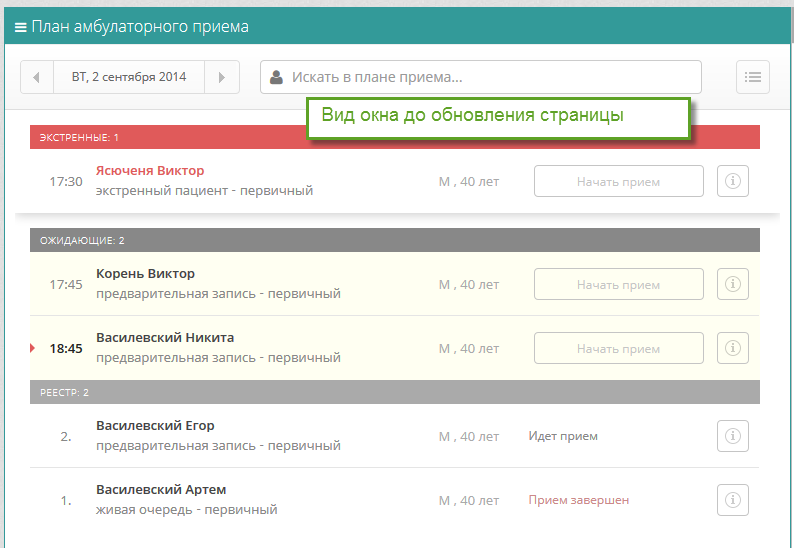Click the План амбулаторного приема title

click(140, 26)
